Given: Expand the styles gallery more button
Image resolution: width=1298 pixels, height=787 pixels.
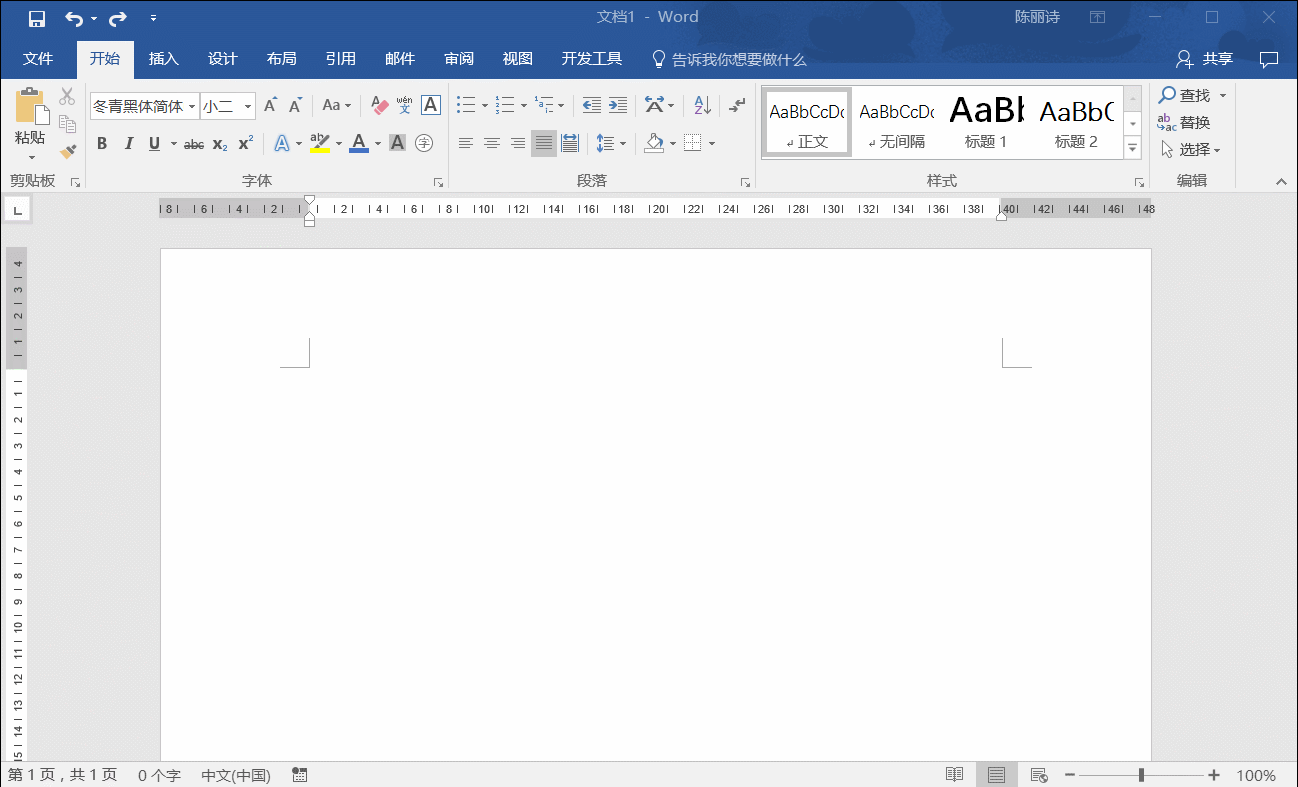Looking at the screenshot, I should click(1133, 147).
